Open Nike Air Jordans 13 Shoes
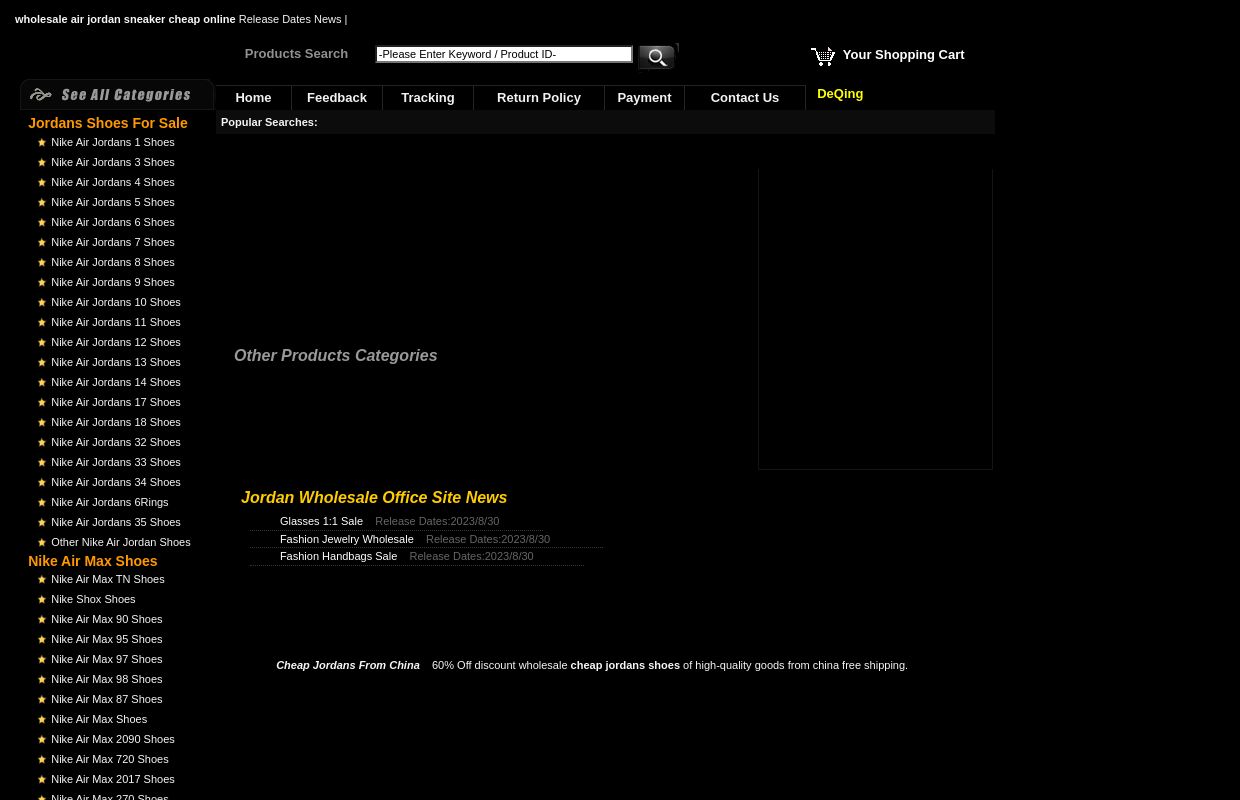This screenshot has width=1240, height=800. coord(116,362)
